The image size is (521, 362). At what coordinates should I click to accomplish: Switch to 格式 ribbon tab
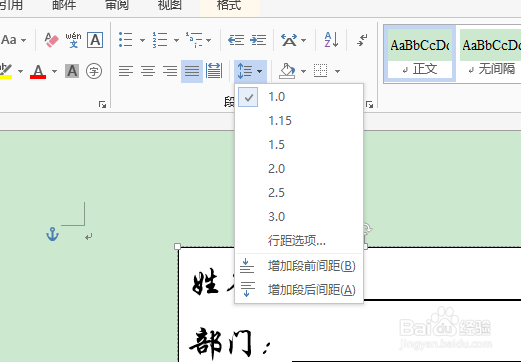click(x=229, y=6)
